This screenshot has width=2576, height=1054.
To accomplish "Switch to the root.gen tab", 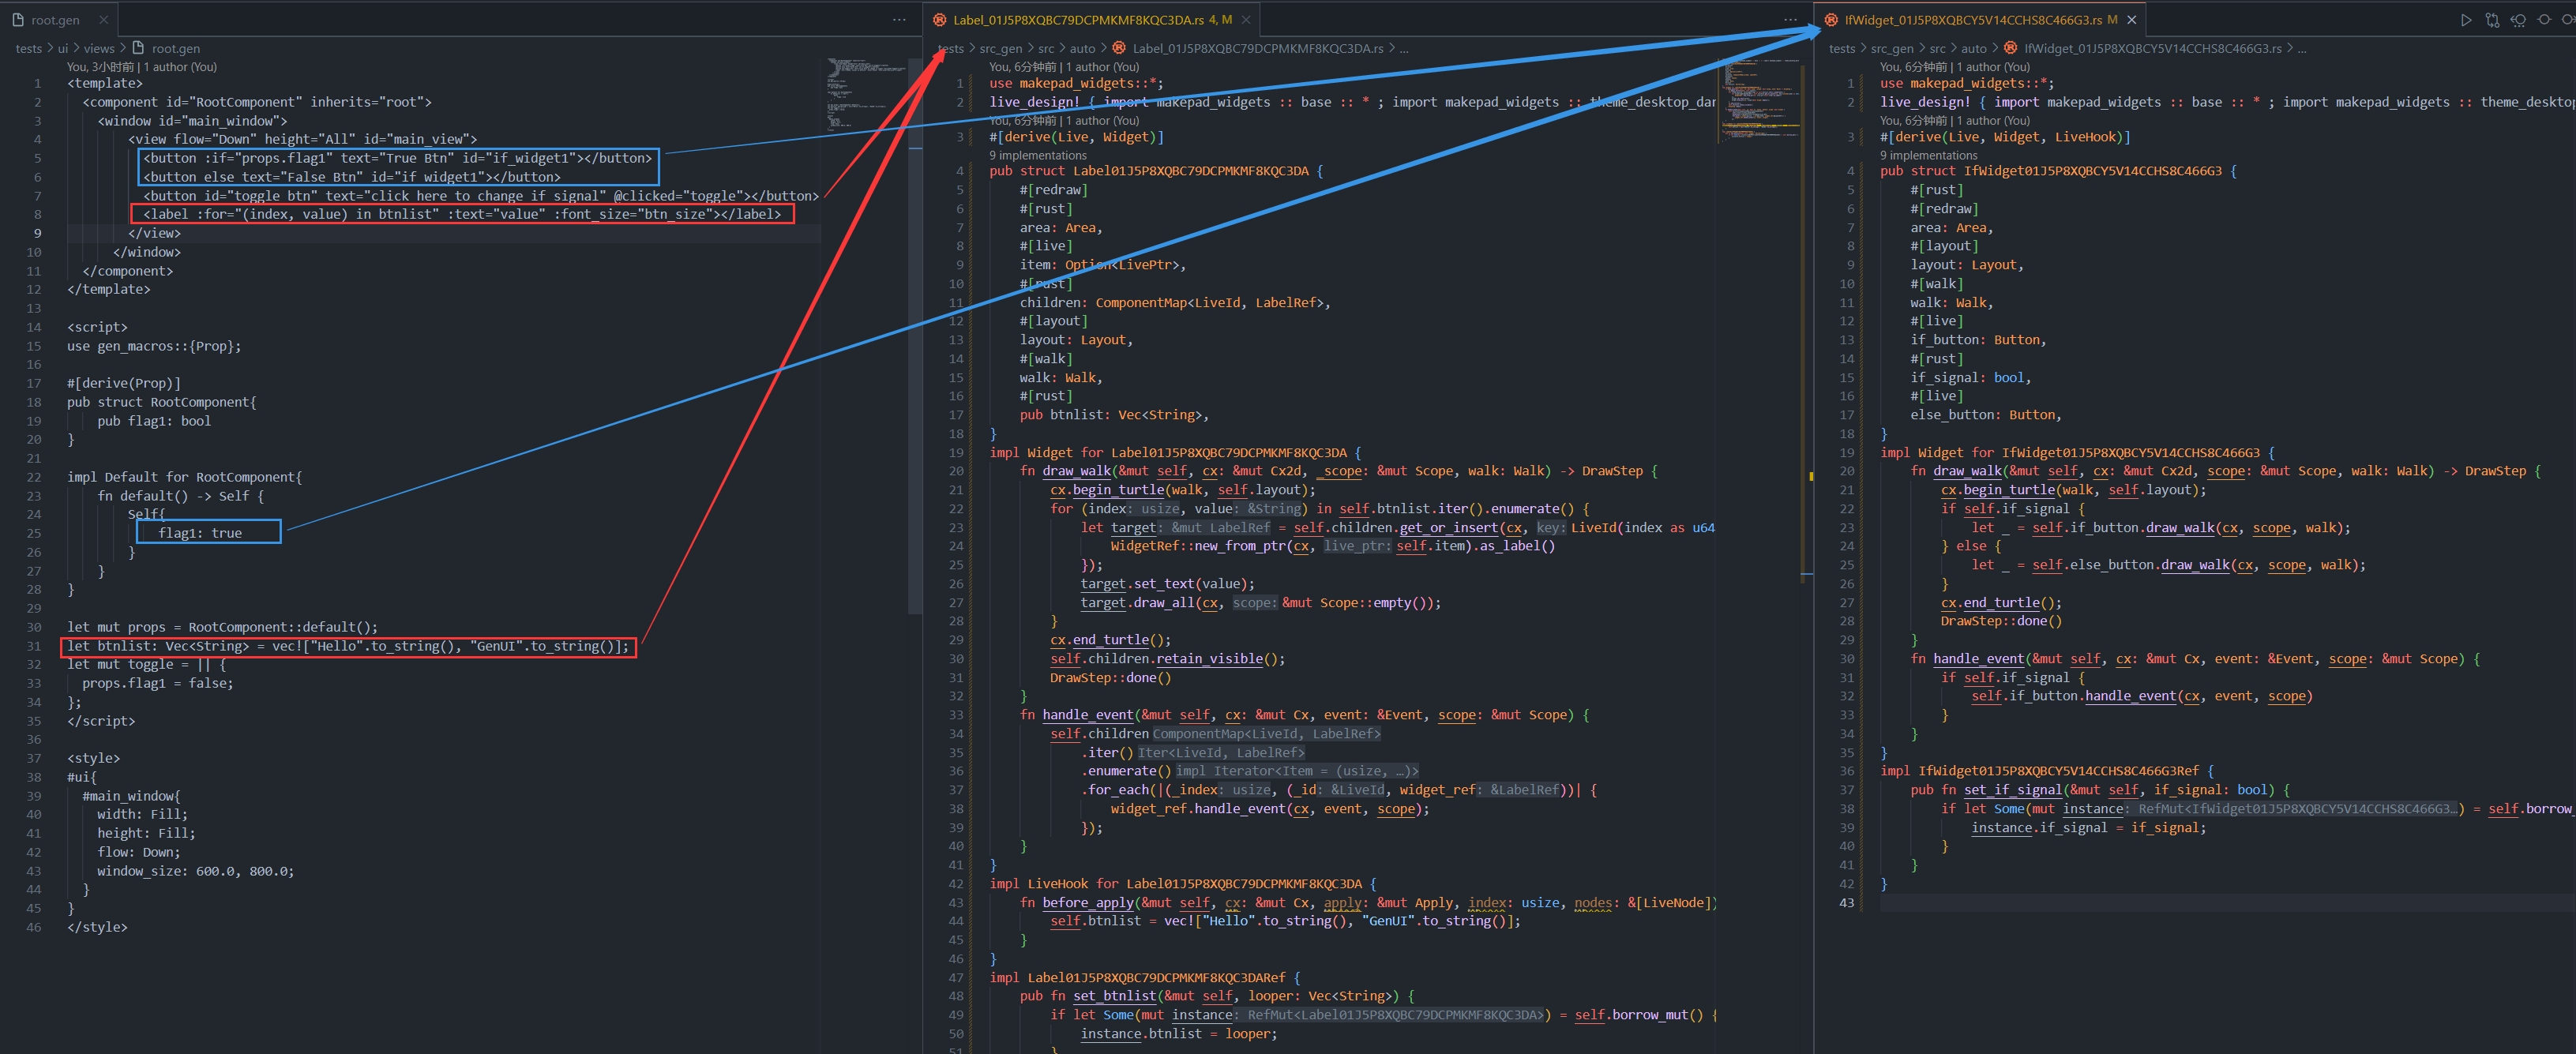I will (58, 20).
